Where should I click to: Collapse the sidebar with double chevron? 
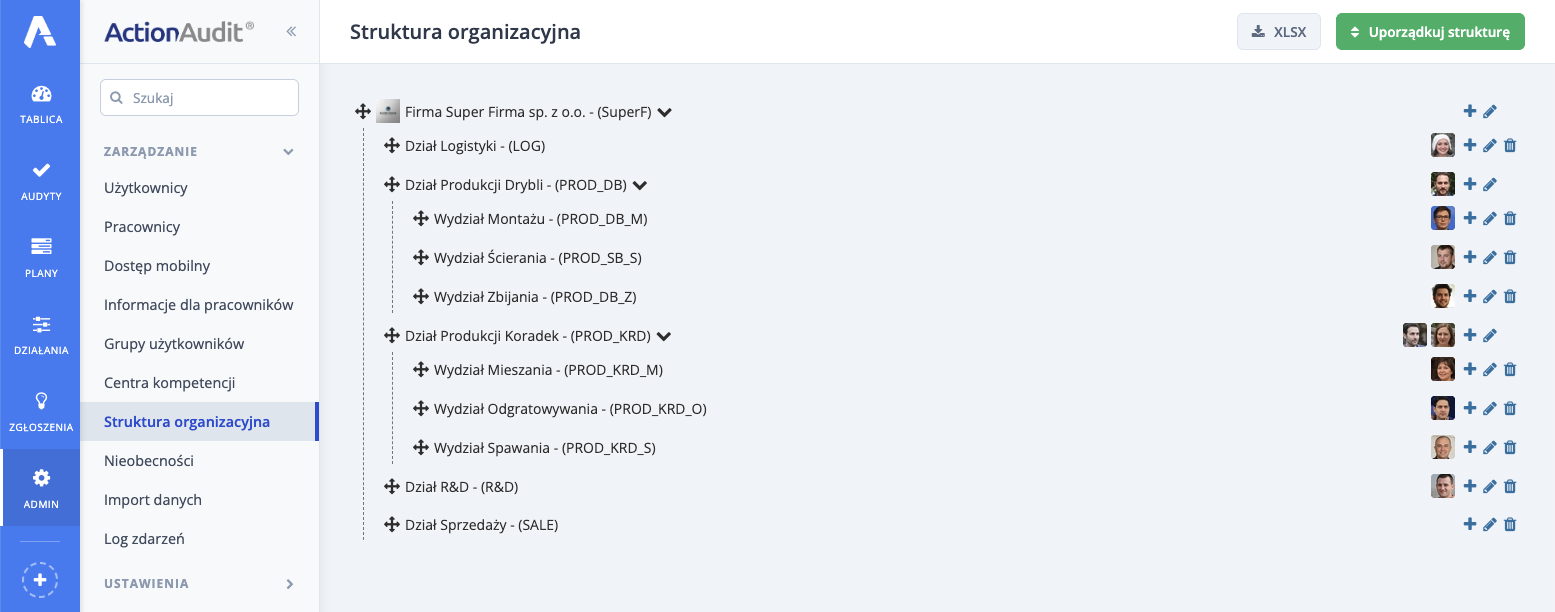click(x=291, y=32)
